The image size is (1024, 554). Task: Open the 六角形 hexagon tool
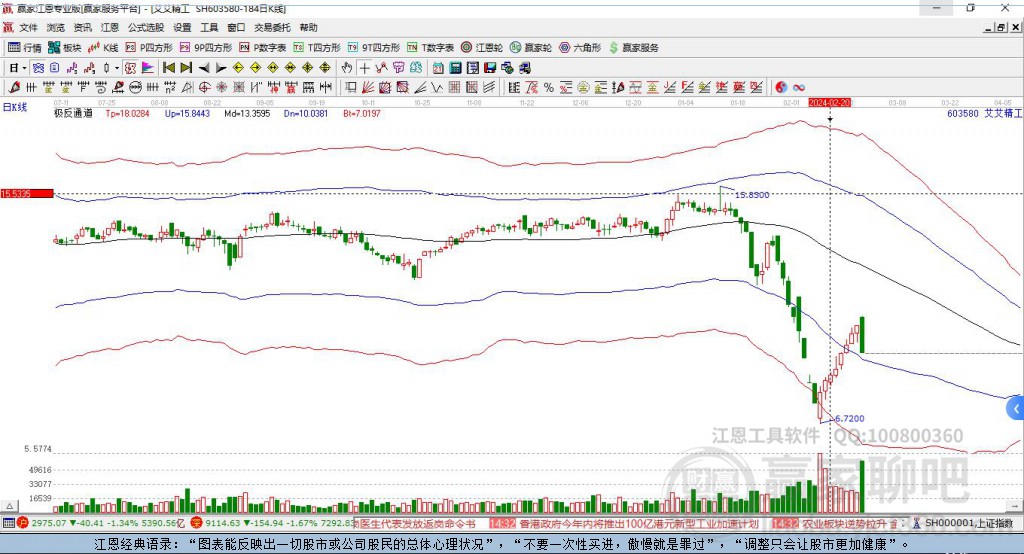coord(580,48)
